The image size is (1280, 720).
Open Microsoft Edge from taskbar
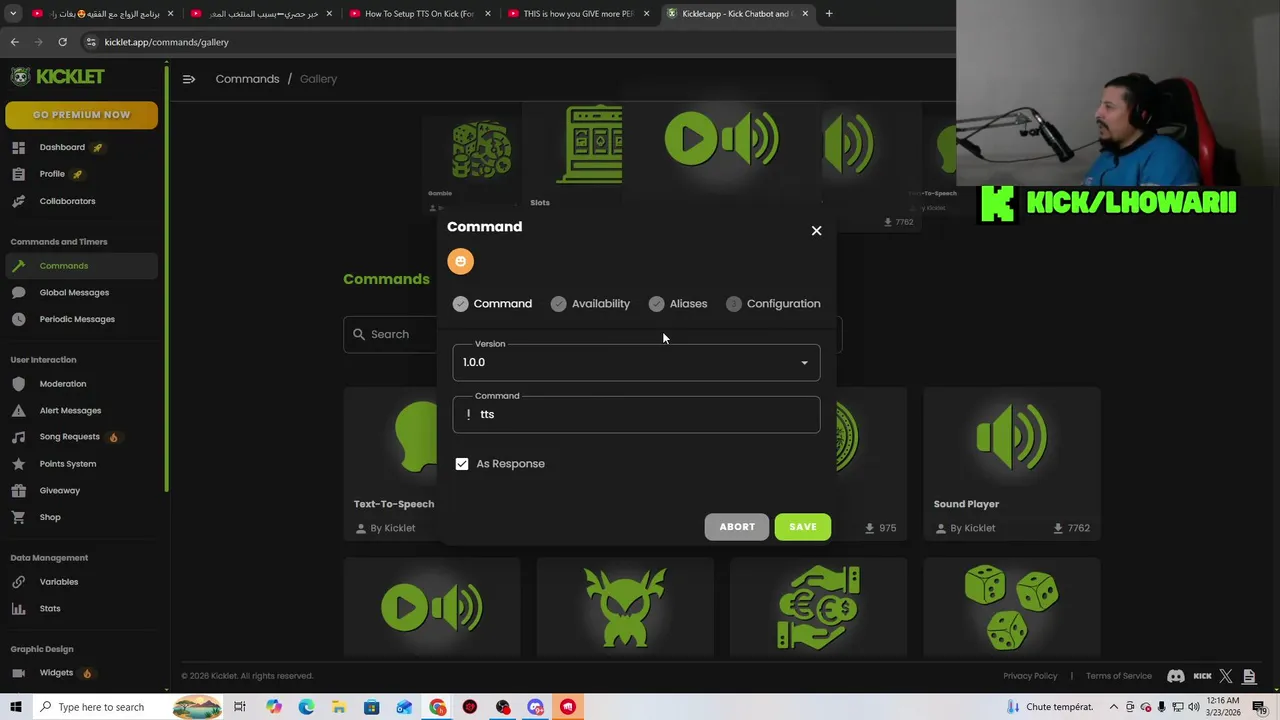click(x=306, y=707)
